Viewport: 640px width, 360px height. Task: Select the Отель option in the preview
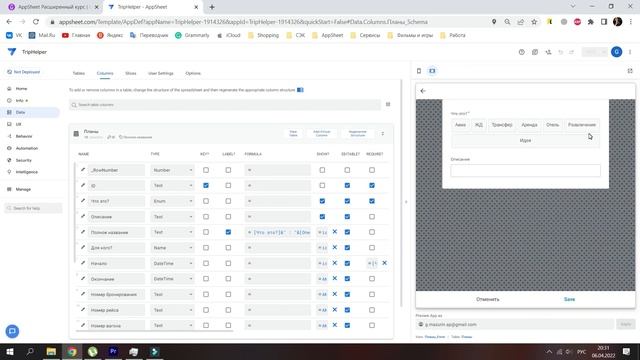[552, 125]
